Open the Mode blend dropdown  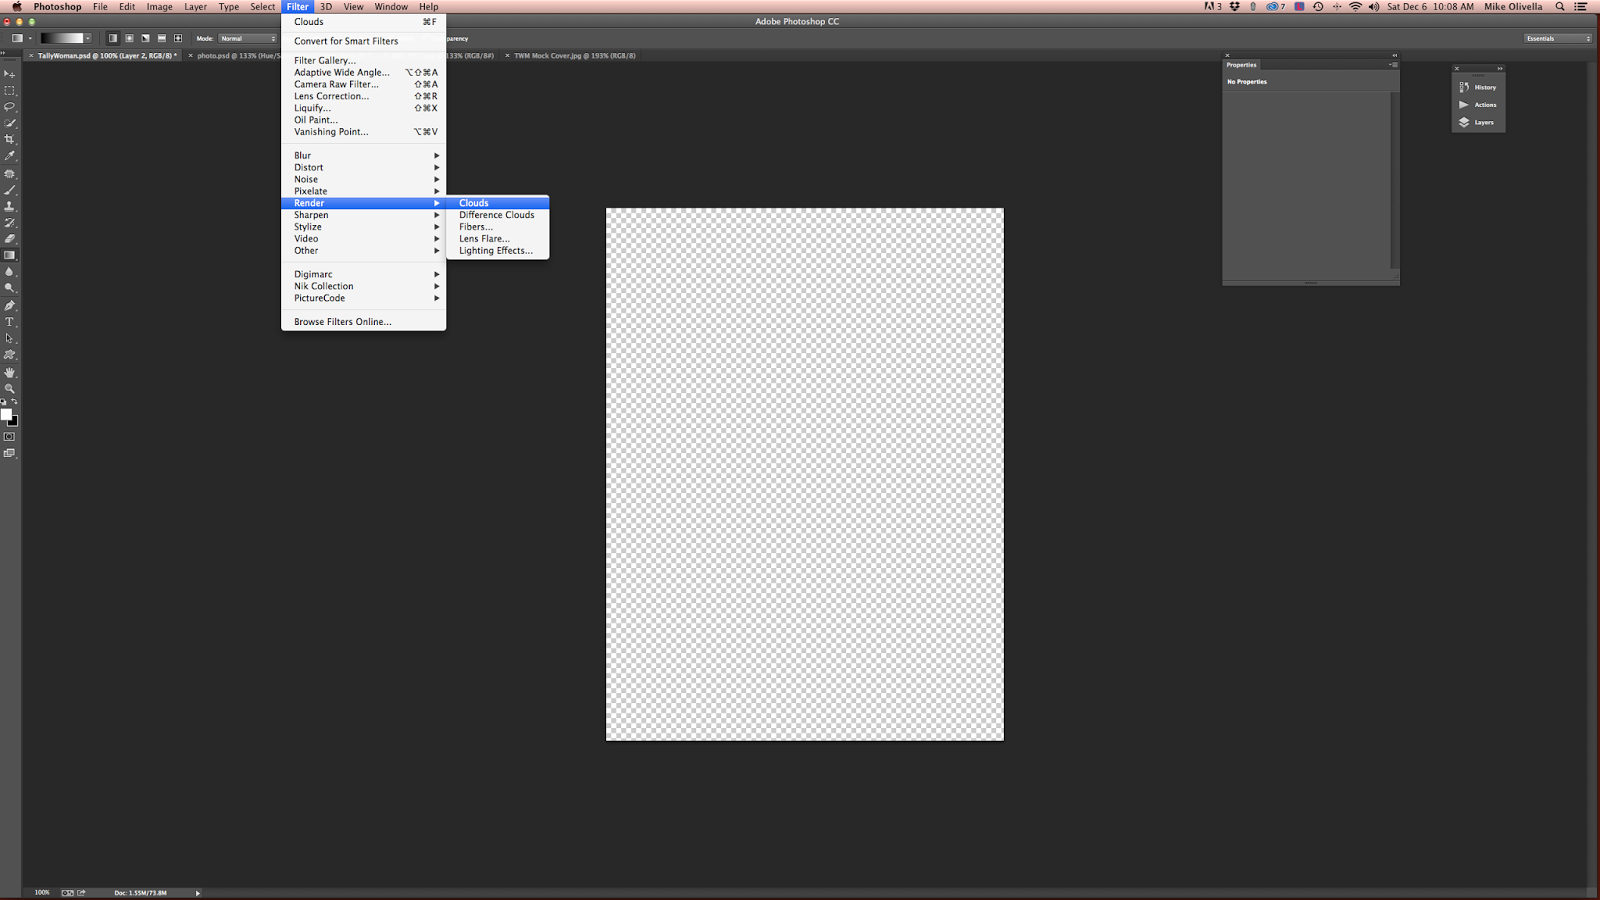point(248,39)
